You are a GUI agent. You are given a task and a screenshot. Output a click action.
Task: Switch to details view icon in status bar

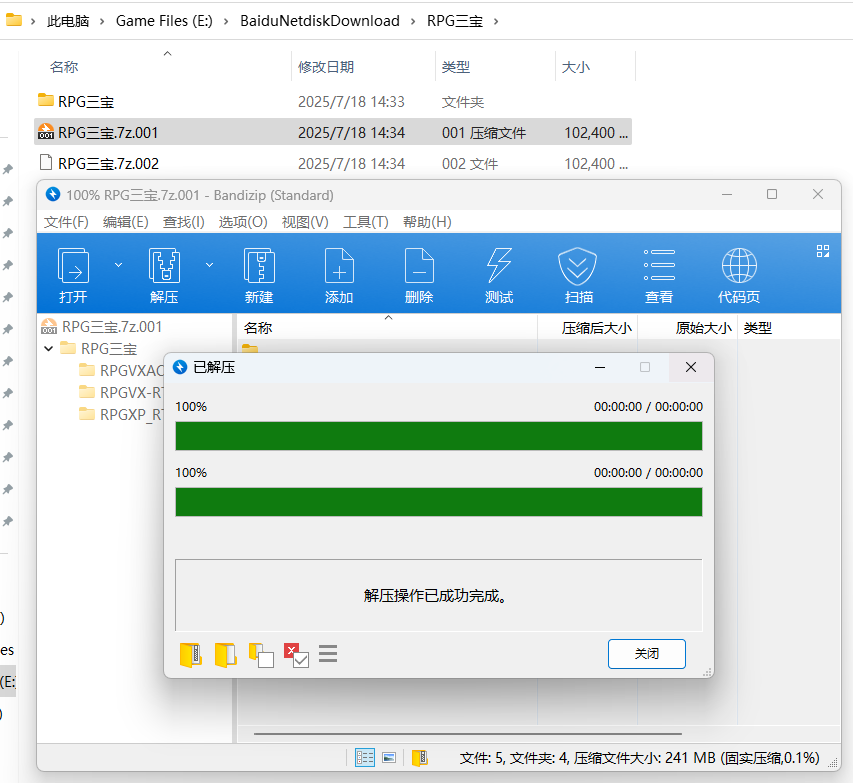pos(364,757)
